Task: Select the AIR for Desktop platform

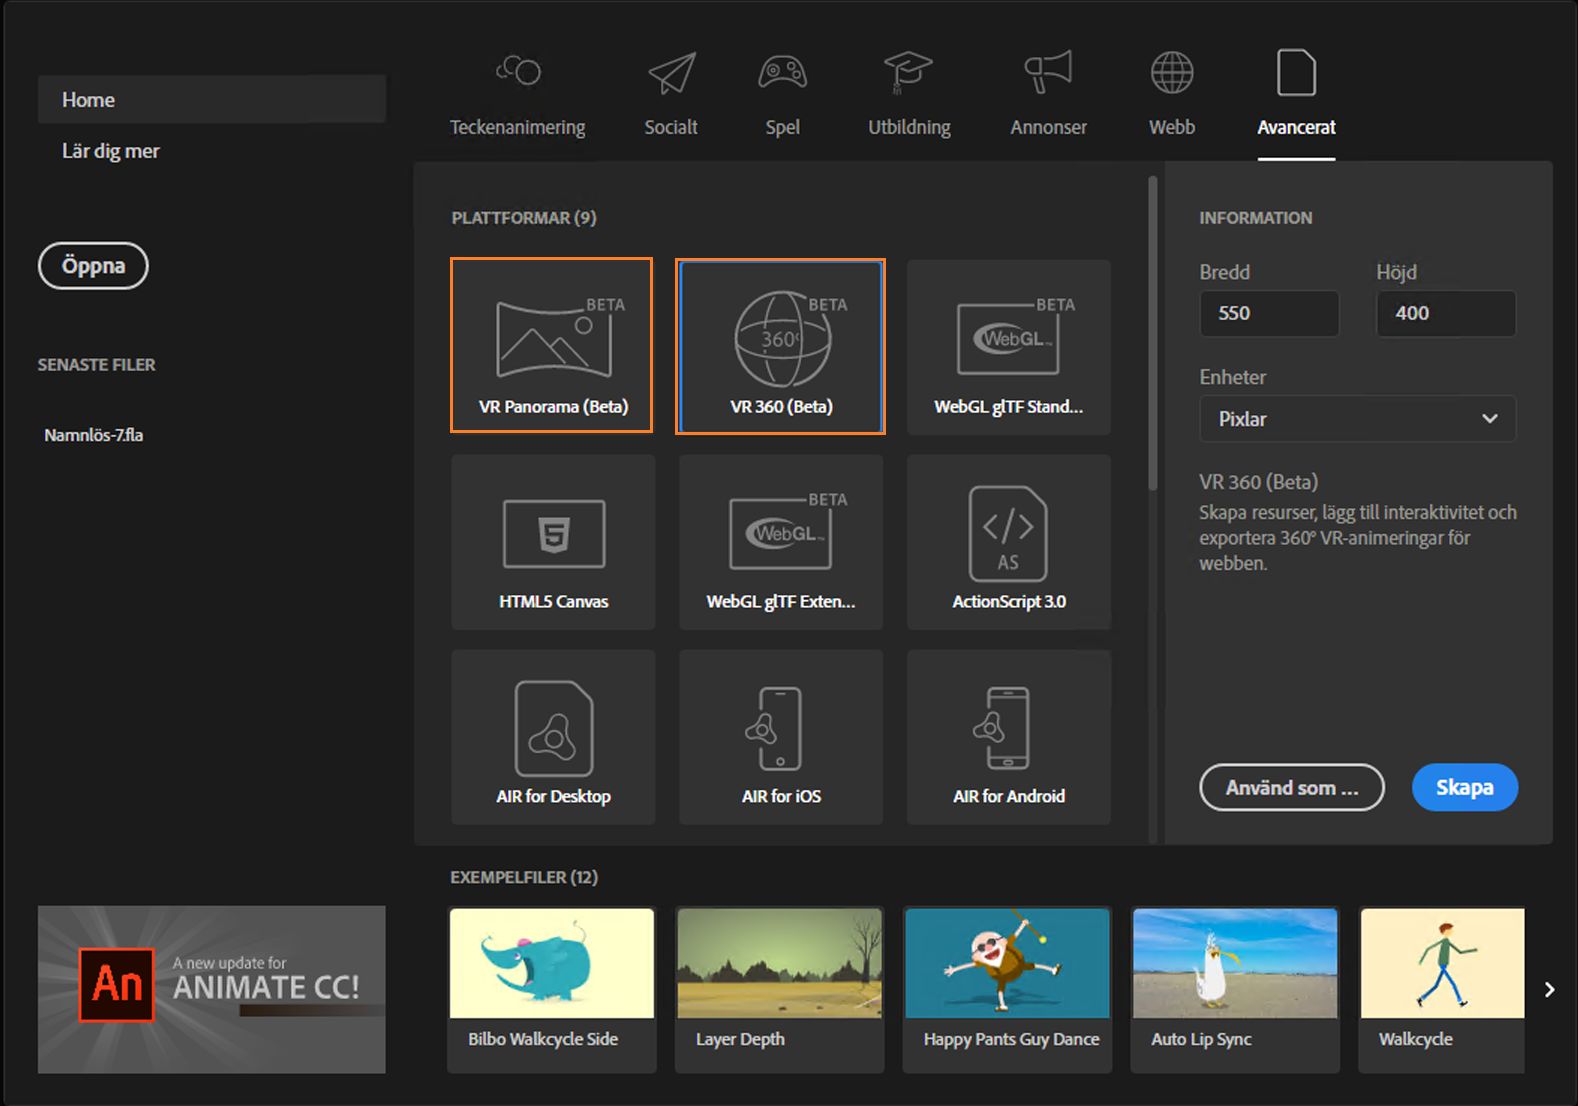Action: (x=553, y=737)
